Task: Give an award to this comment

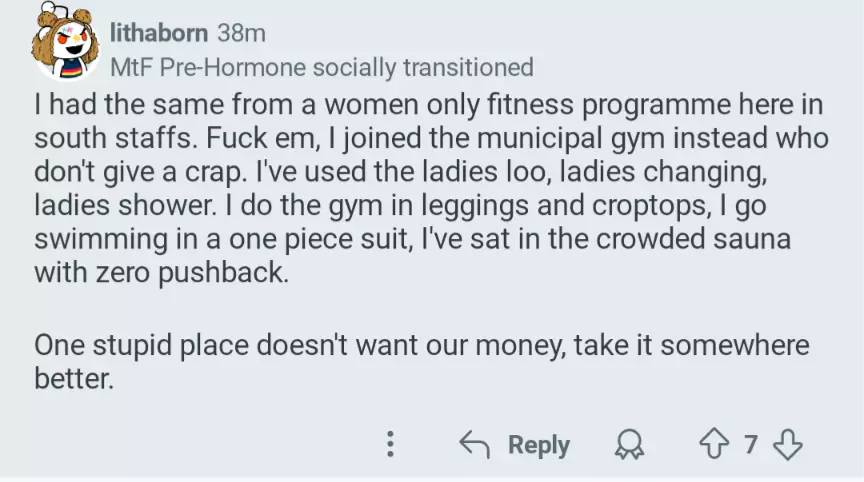Action: 630,445
